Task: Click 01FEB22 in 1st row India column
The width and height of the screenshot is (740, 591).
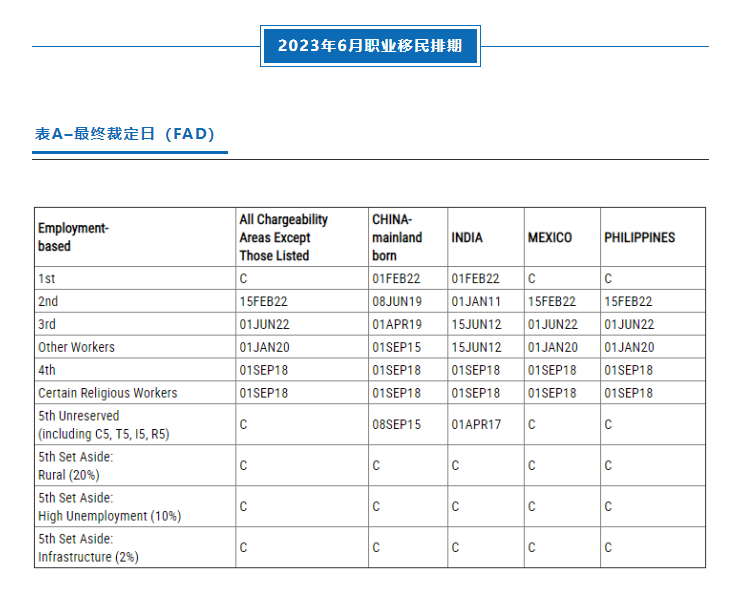Action: tap(475, 279)
